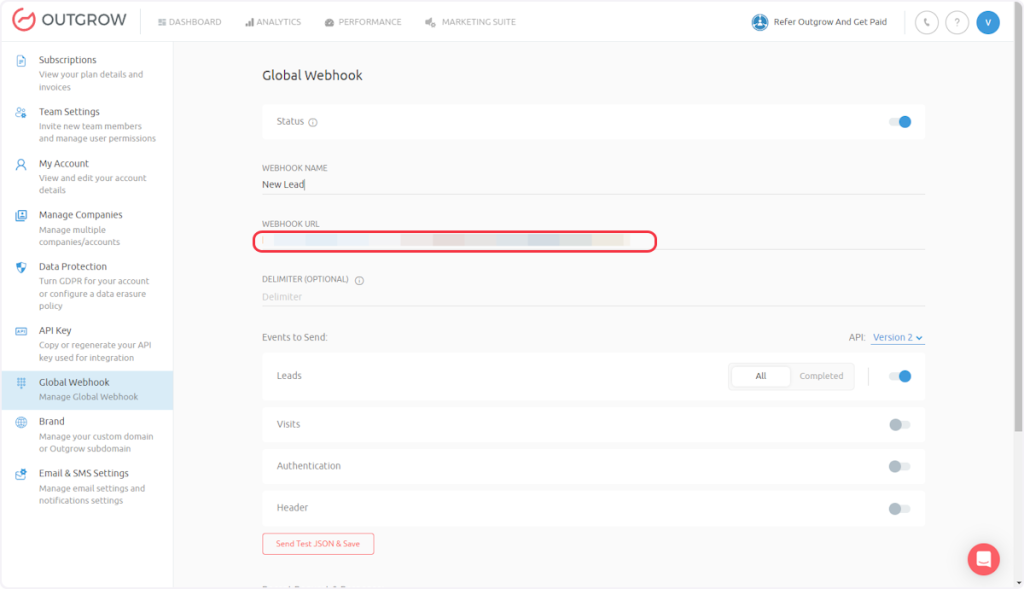The height and width of the screenshot is (589, 1024).
Task: Select Completed leads option
Action: [821, 376]
